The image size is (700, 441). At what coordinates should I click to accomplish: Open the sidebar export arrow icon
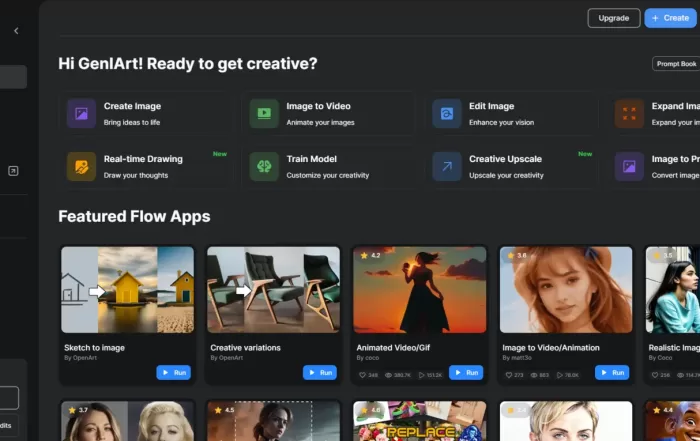click(13, 171)
